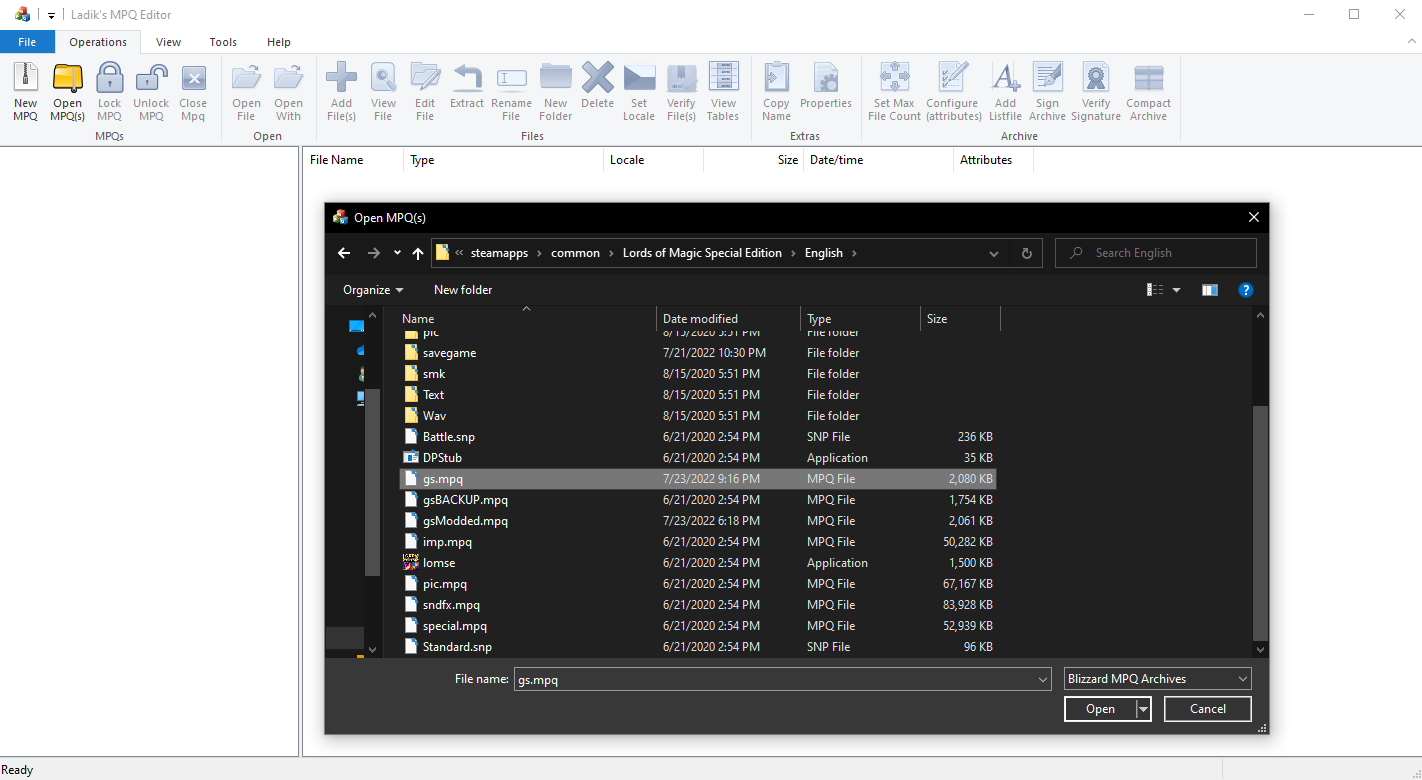Sort by Size column in dialog

pyautogui.click(x=960, y=319)
